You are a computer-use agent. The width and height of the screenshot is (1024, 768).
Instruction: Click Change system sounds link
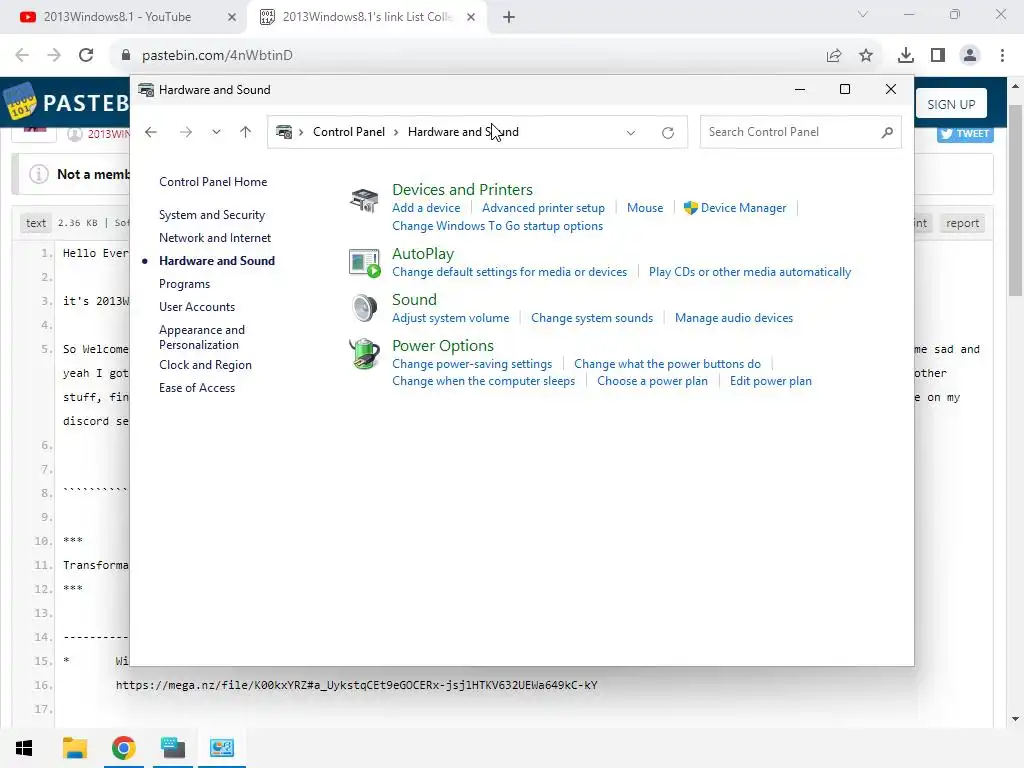coord(592,318)
